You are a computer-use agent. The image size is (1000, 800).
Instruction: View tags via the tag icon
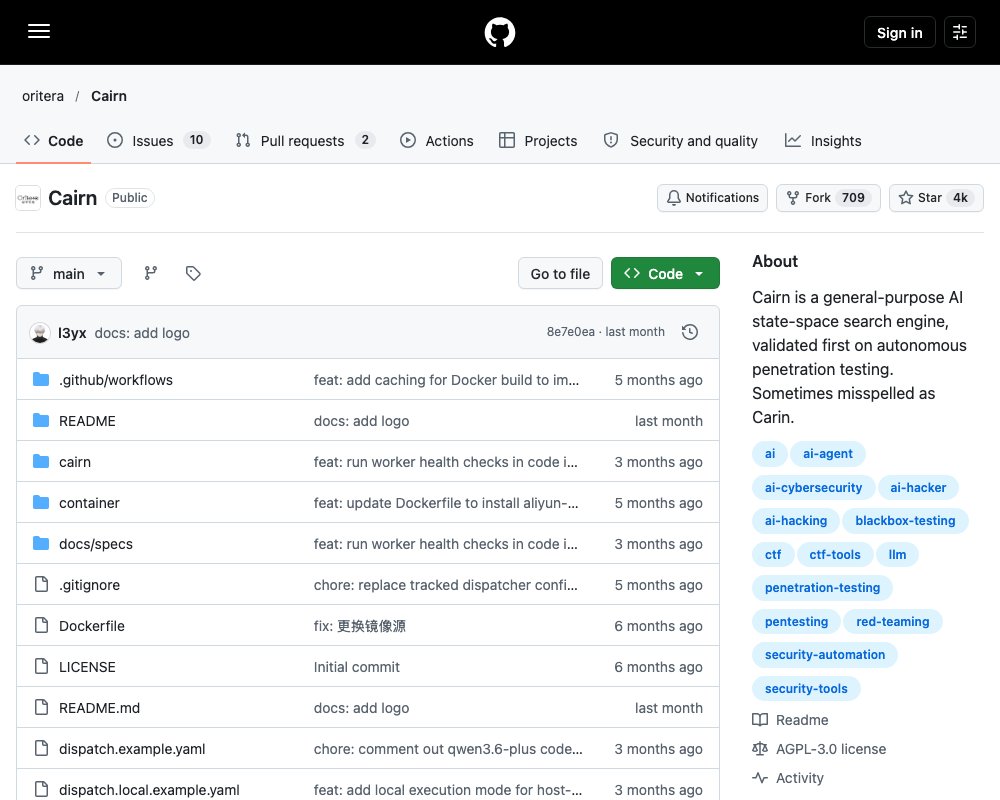(x=193, y=274)
